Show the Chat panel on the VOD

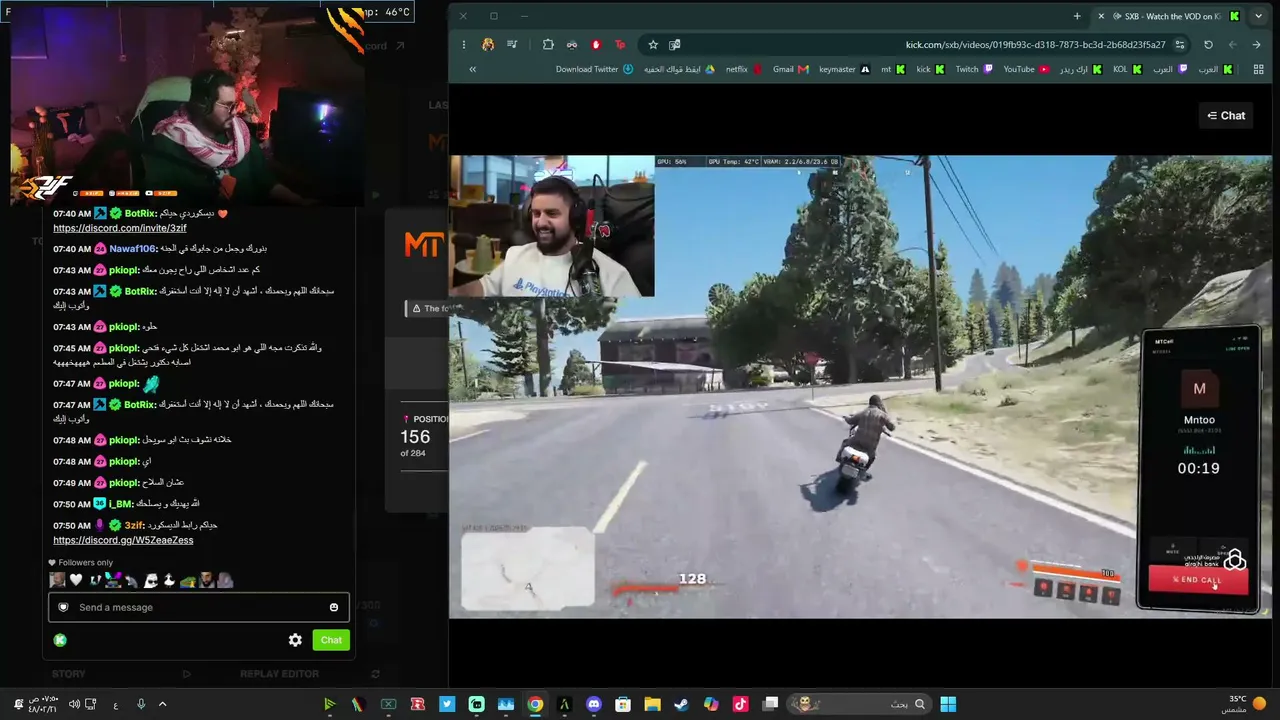pos(1226,116)
